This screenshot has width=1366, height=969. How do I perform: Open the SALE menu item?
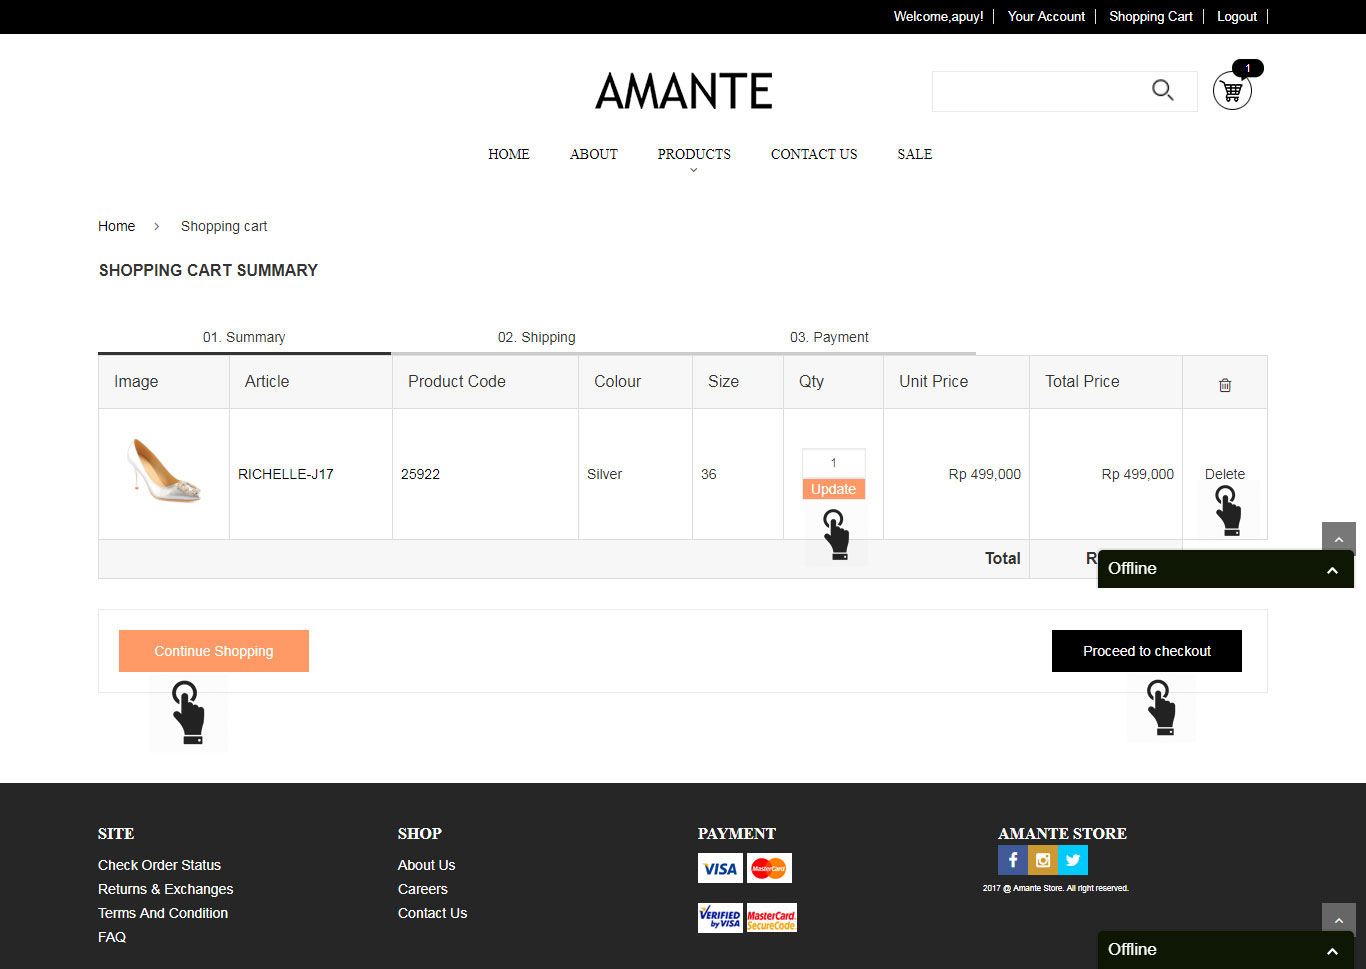click(915, 154)
